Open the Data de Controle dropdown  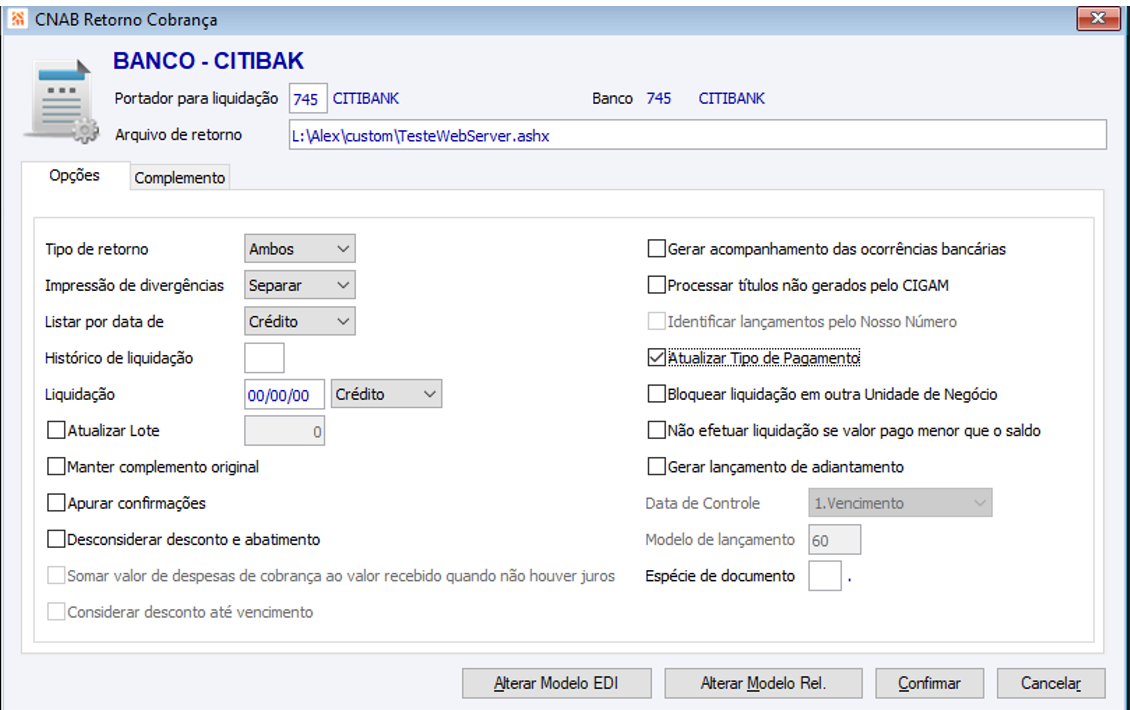pyautogui.click(x=900, y=502)
